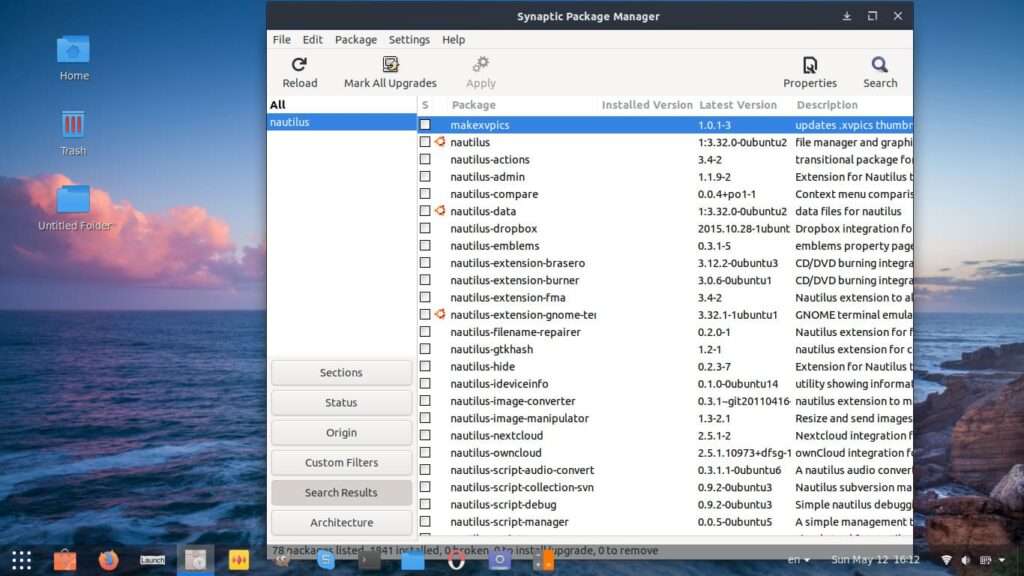This screenshot has height=576, width=1024.
Task: Tick the nautilus-admin status checkbox
Action: tap(425, 176)
